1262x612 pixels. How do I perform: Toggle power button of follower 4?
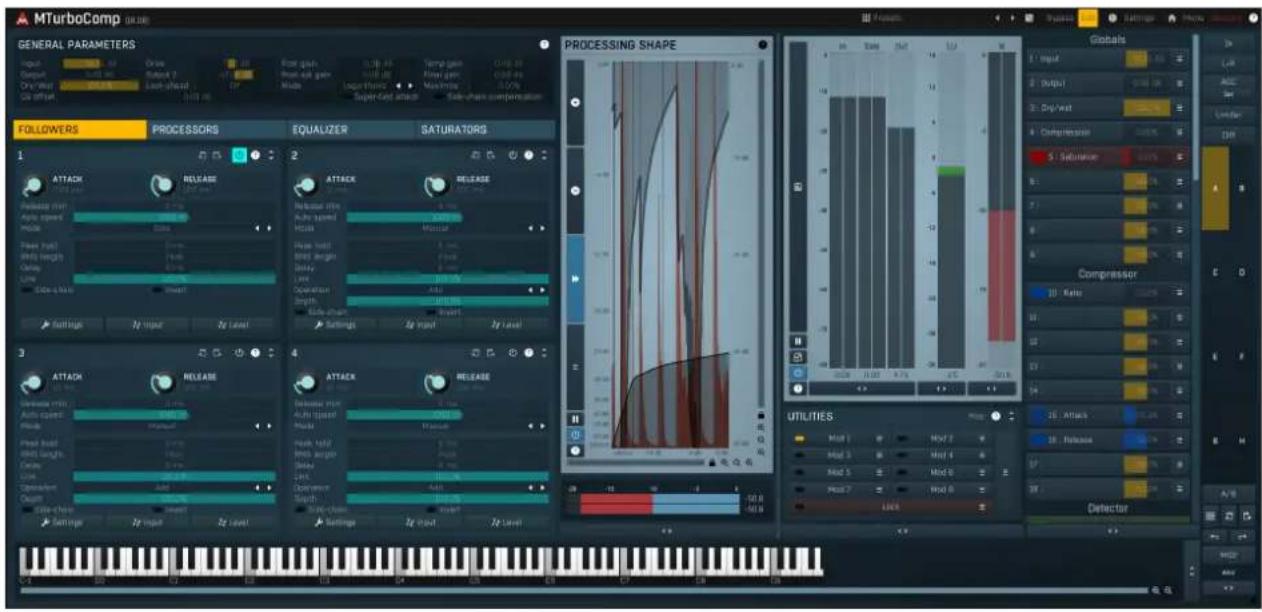(512, 353)
